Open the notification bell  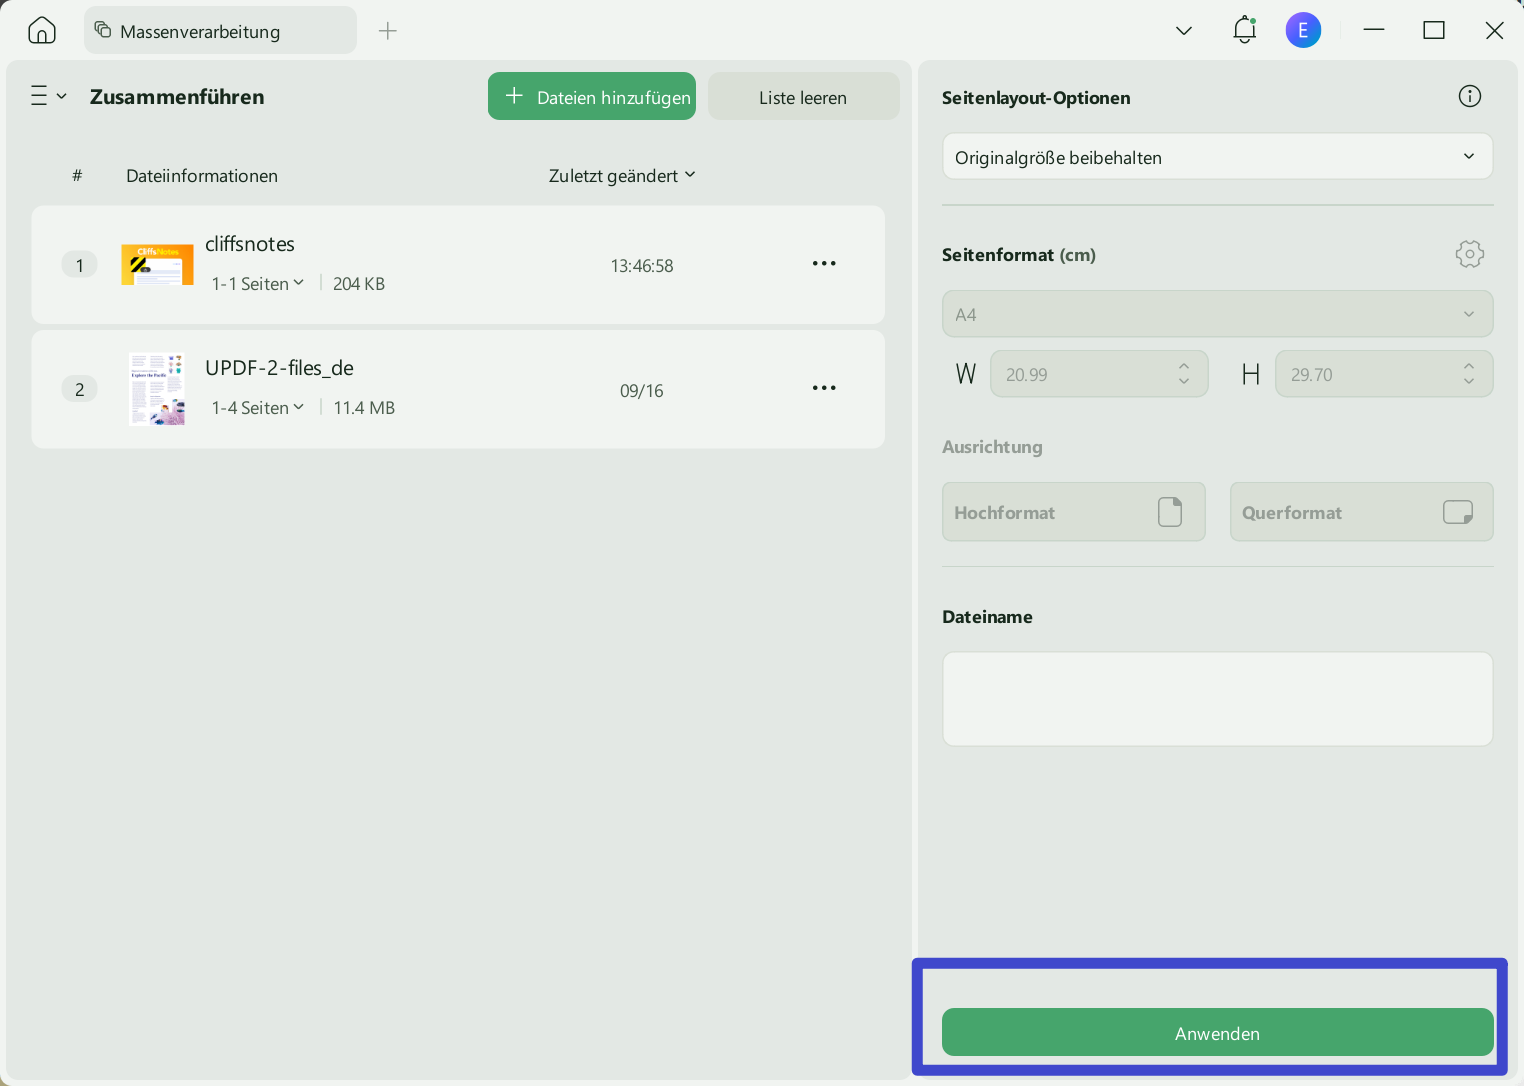coord(1244,30)
